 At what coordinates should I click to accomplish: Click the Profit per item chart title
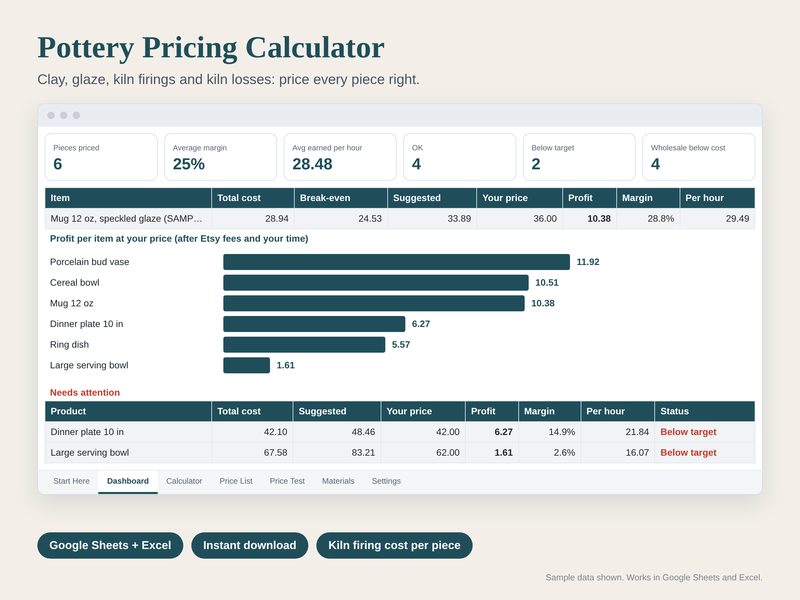click(x=179, y=239)
